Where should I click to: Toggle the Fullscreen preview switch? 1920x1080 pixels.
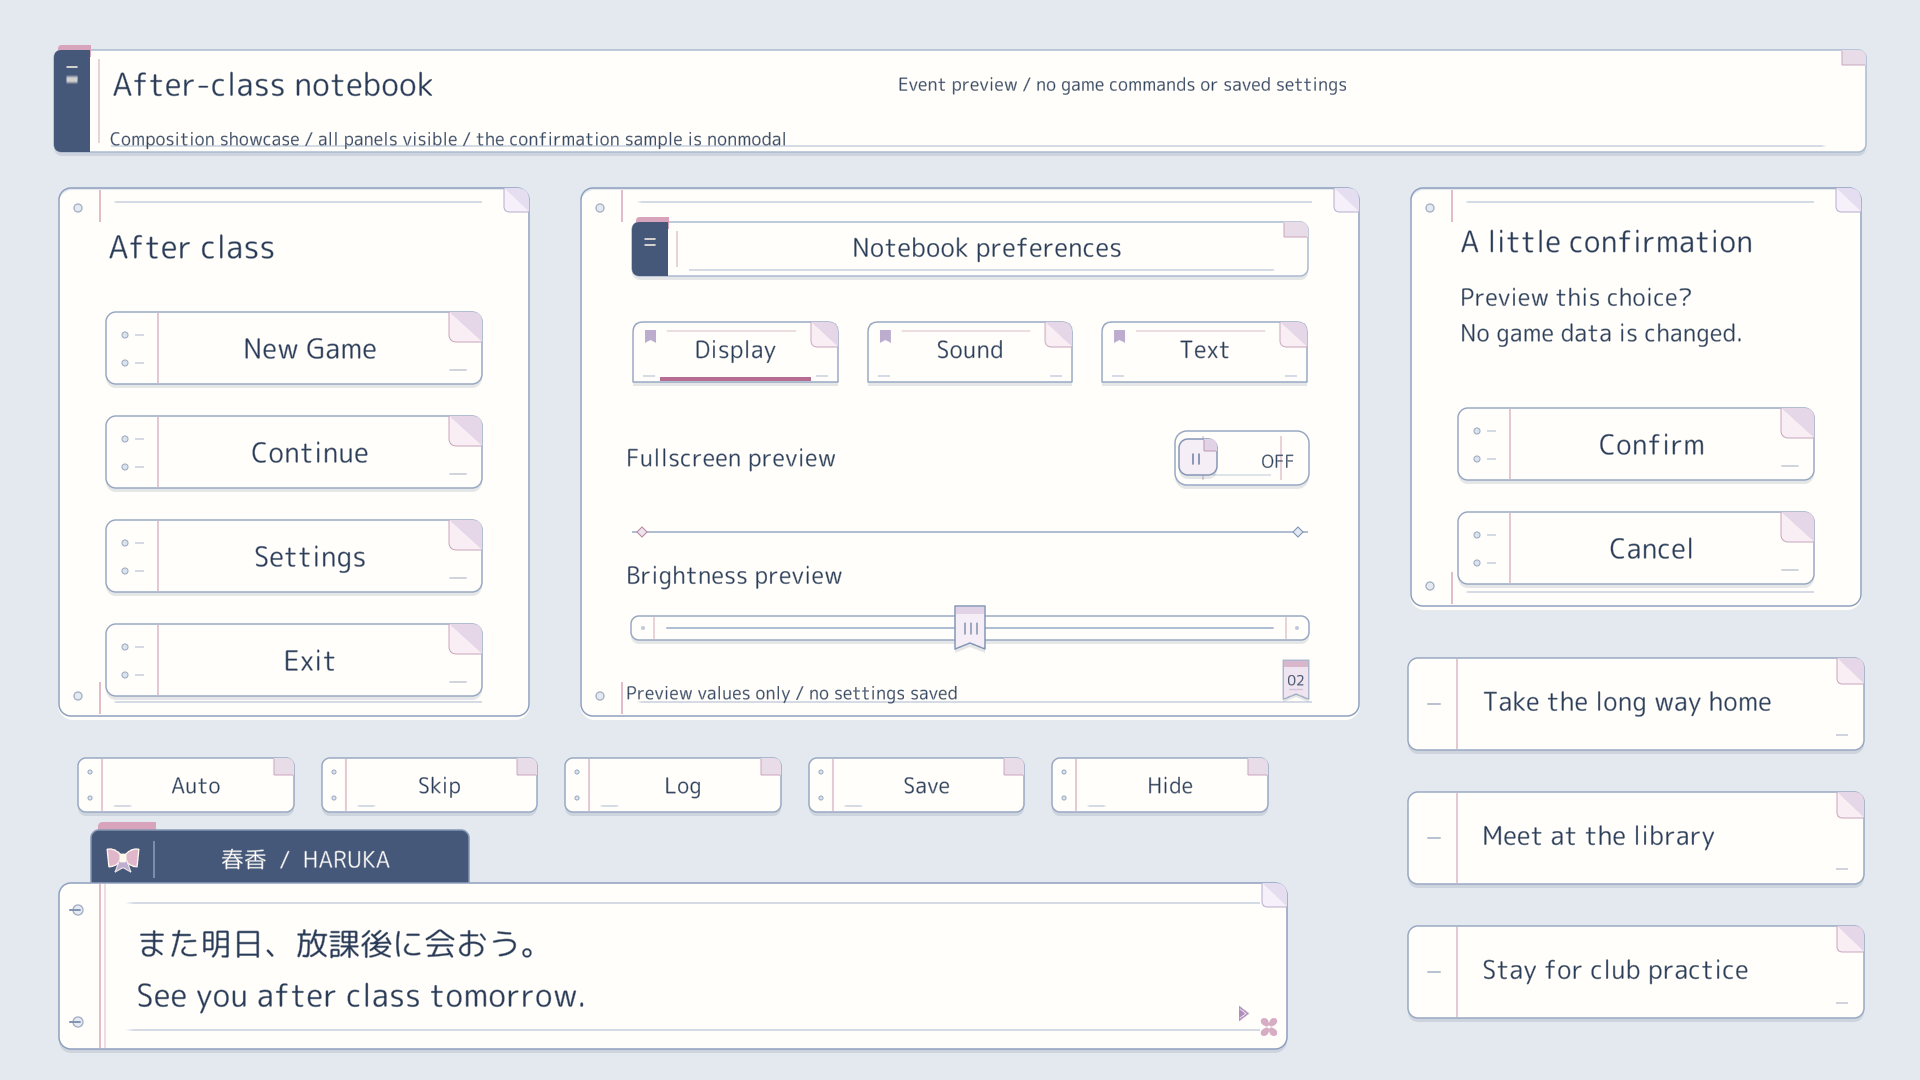tap(1241, 459)
